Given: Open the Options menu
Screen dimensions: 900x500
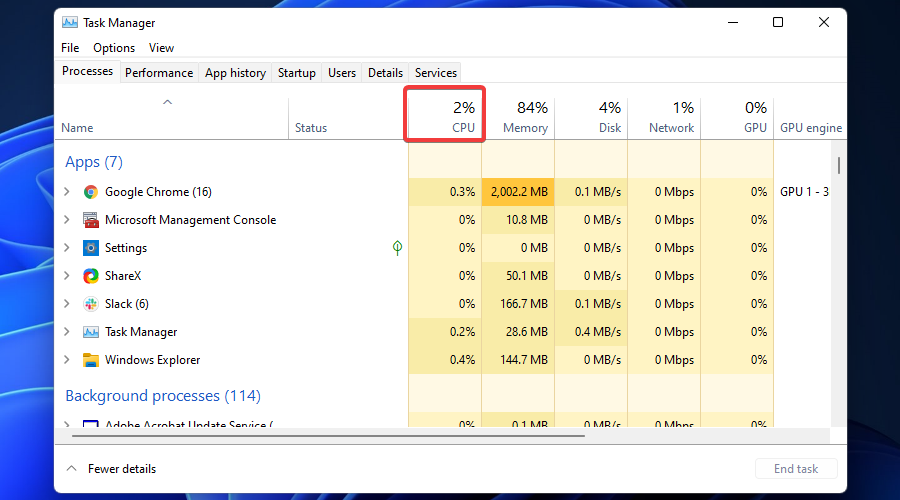Looking at the screenshot, I should [114, 48].
